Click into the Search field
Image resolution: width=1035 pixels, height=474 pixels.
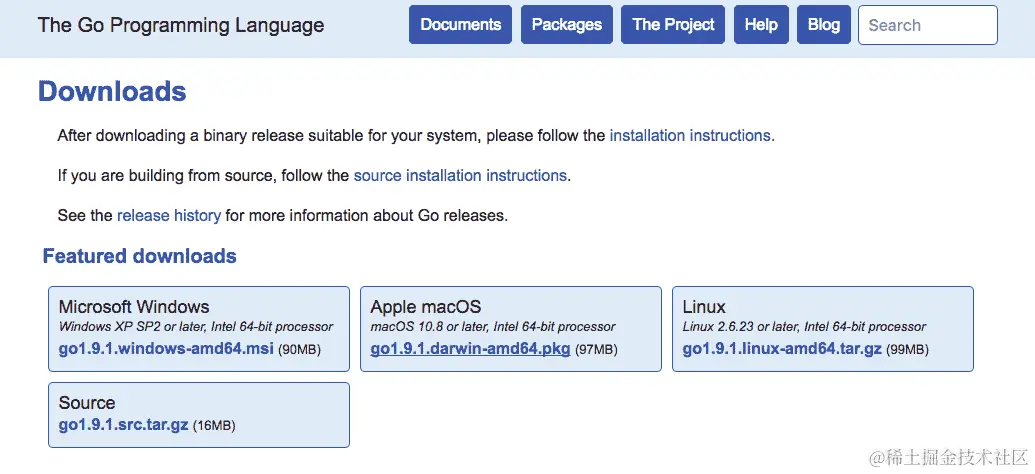pos(927,25)
